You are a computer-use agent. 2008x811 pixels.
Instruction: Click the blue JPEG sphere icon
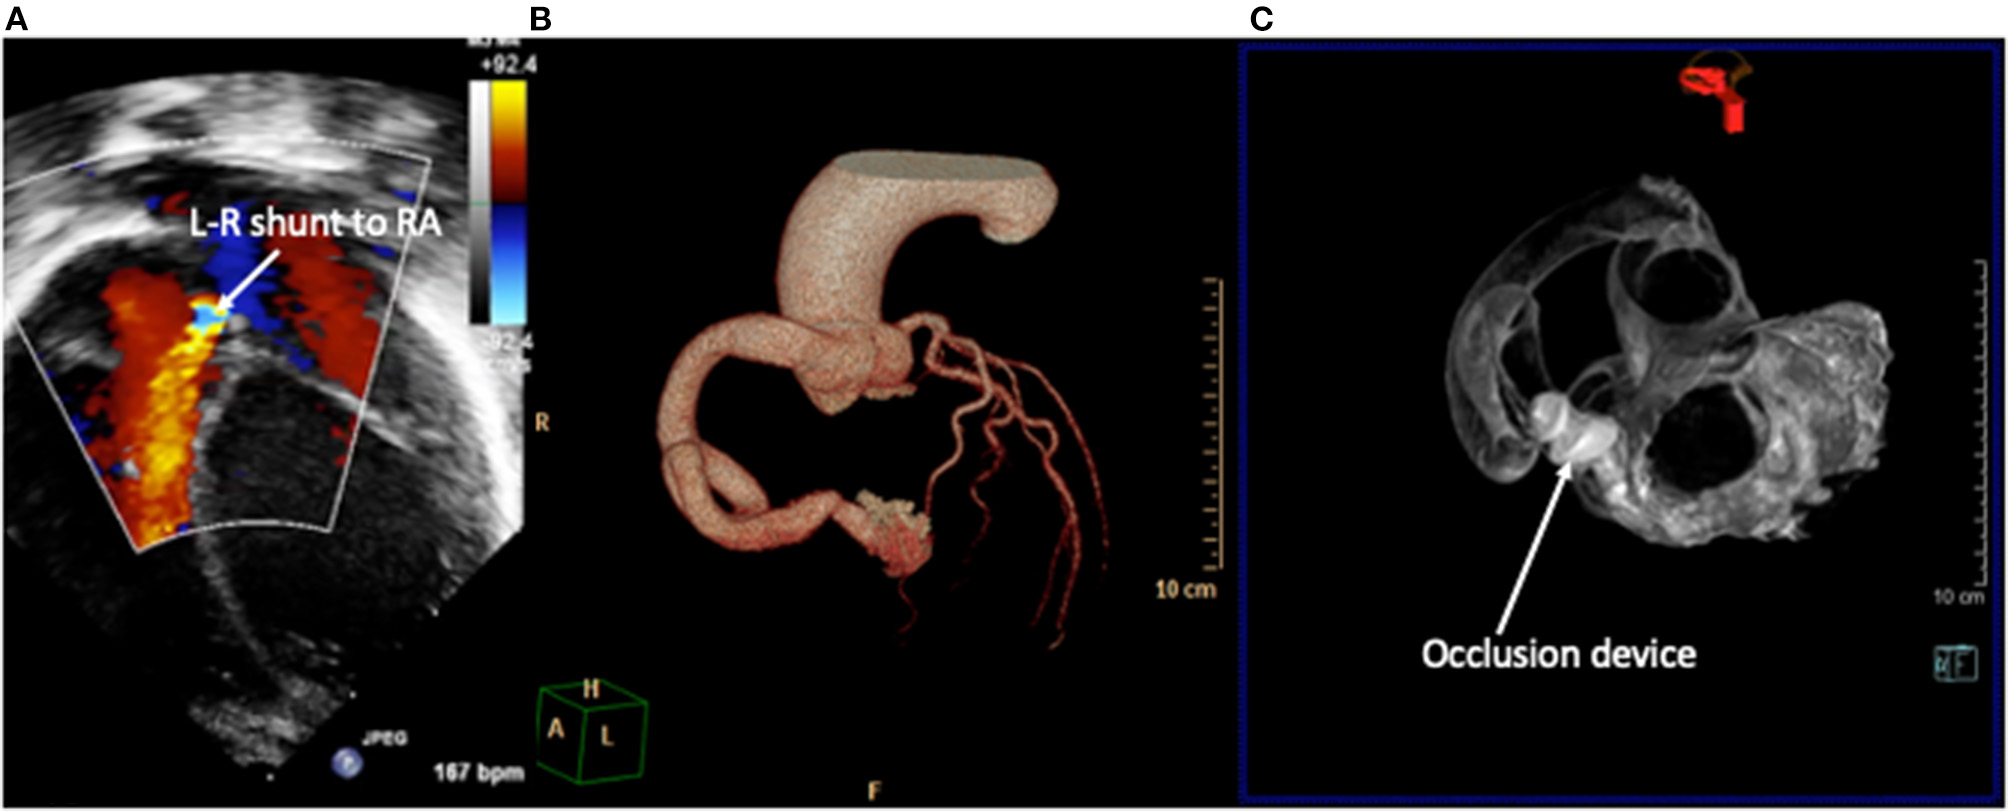click(348, 762)
